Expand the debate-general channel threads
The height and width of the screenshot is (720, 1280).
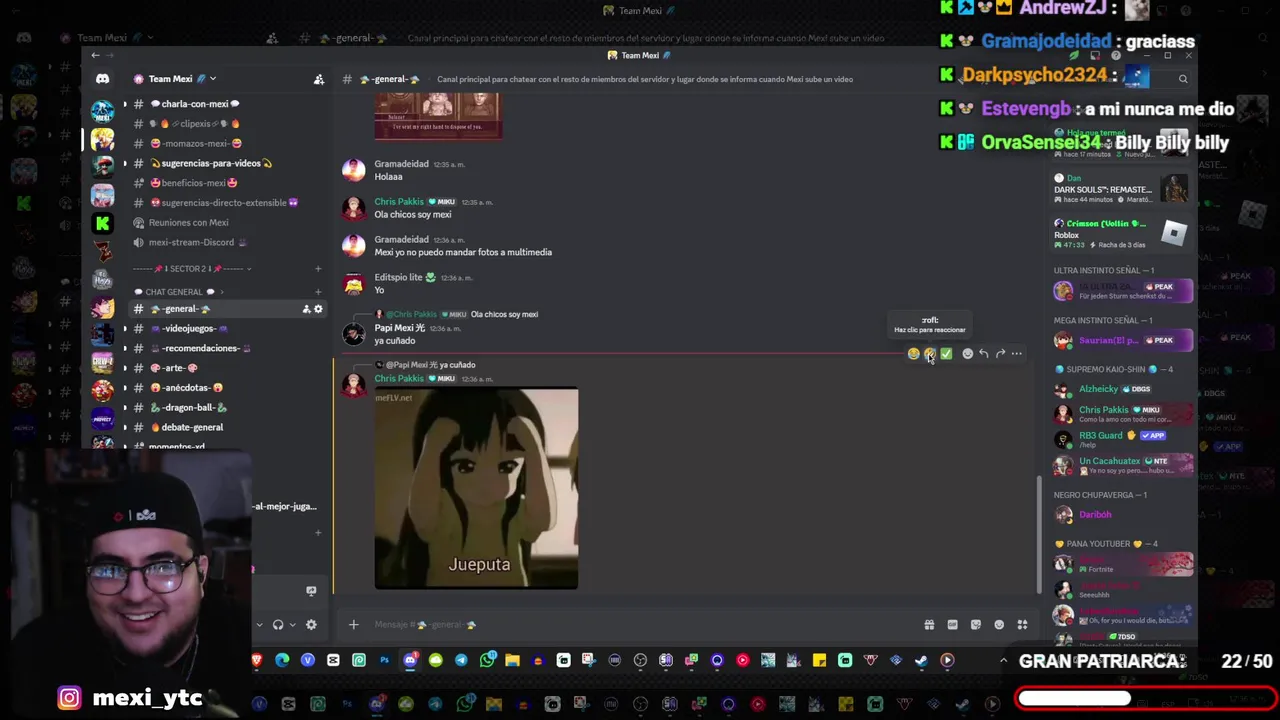click(x=125, y=427)
